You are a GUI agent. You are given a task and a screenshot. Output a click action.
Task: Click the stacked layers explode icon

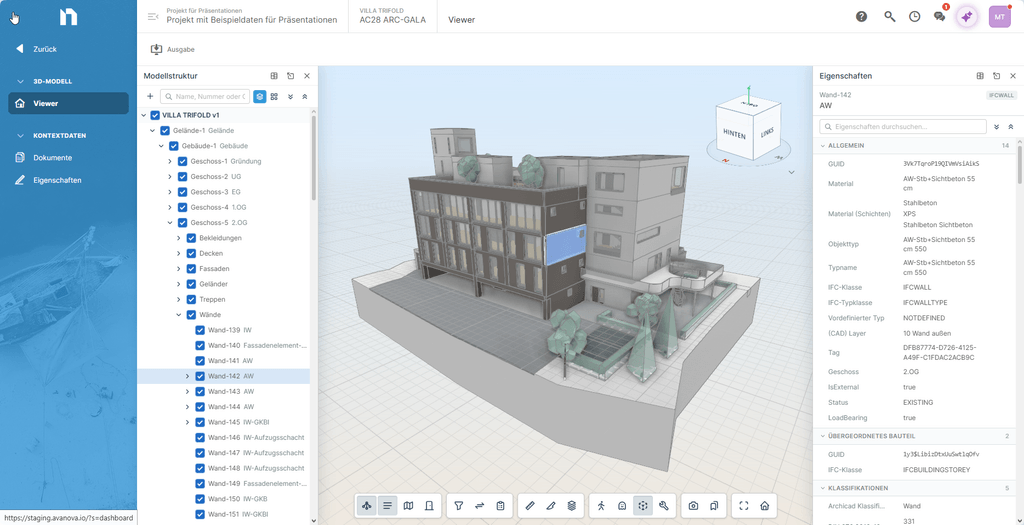(571, 505)
